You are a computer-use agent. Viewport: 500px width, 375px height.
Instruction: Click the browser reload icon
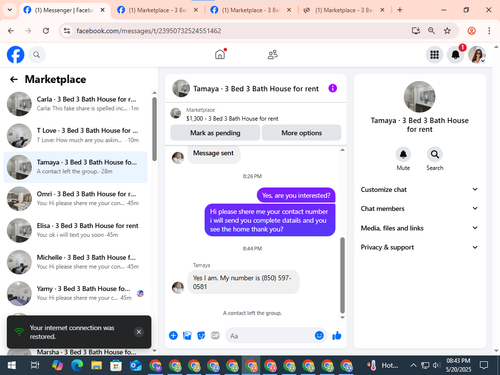click(46, 31)
